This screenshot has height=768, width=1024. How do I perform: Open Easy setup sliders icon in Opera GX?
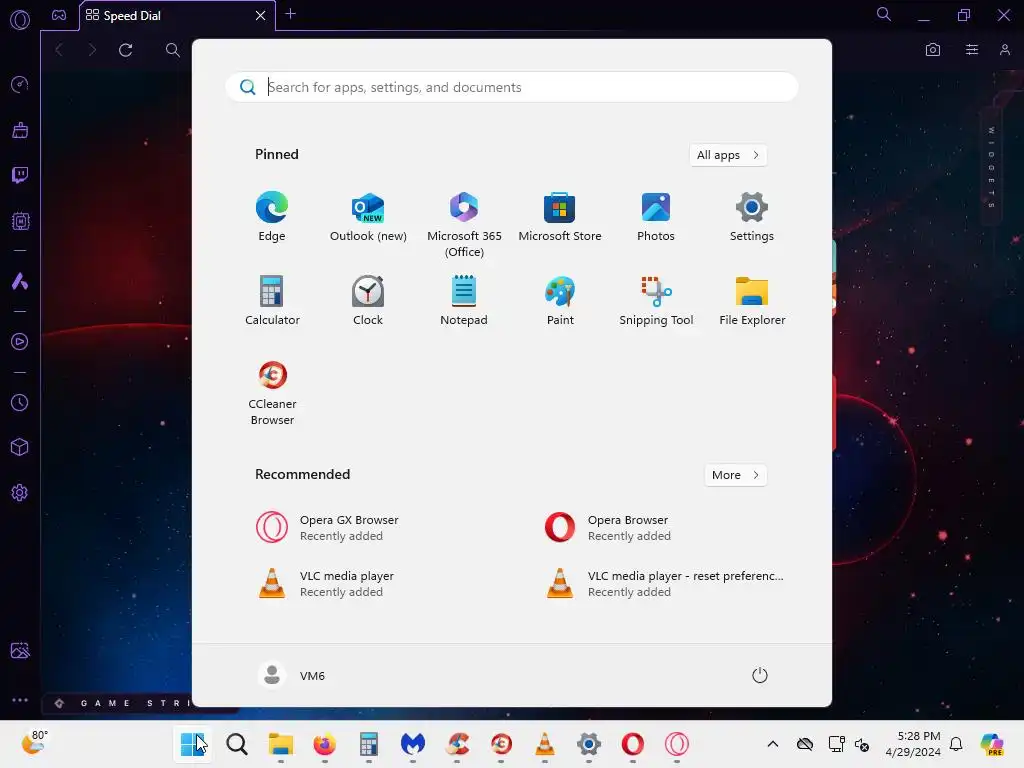(972, 50)
